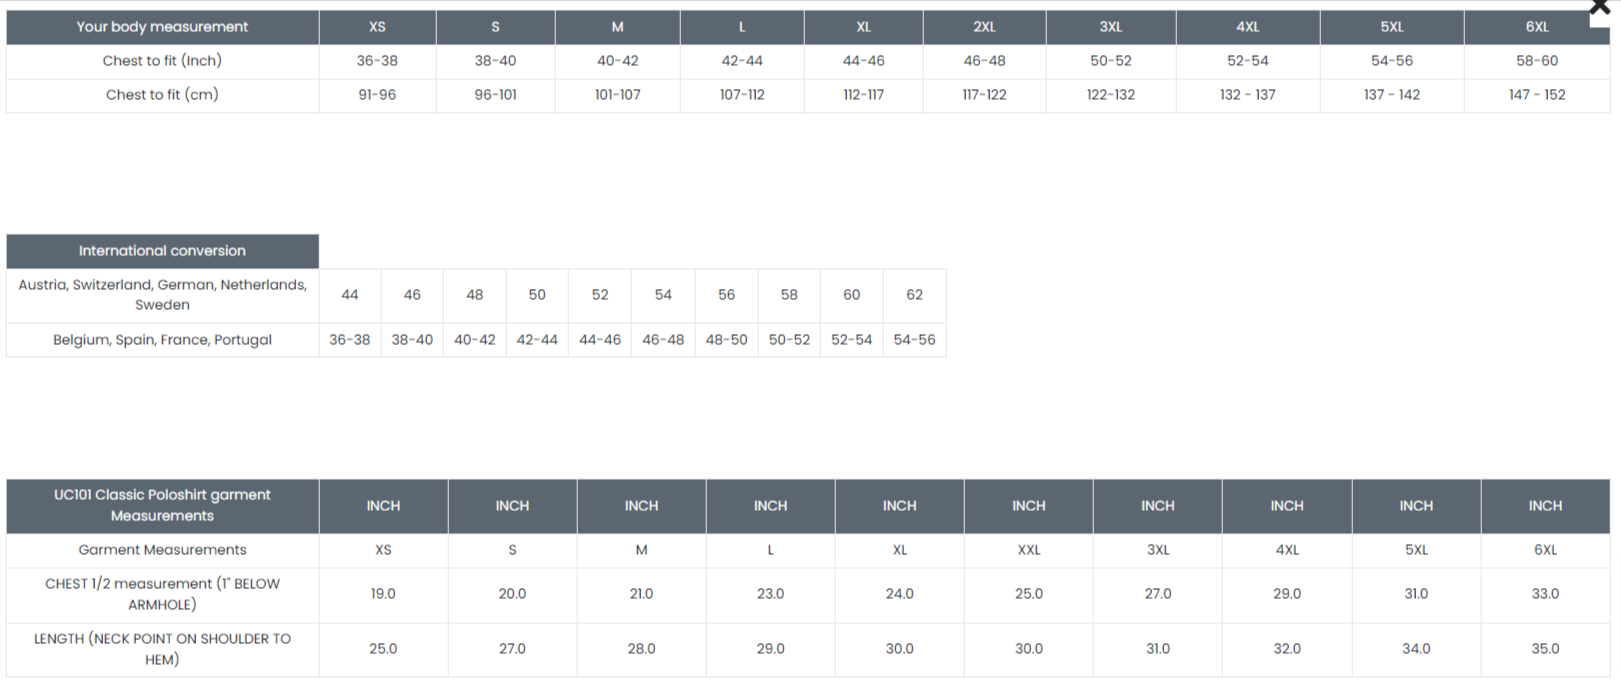1621x691 pixels.
Task: Select the 91-96 chest cm cell
Action: (377, 95)
